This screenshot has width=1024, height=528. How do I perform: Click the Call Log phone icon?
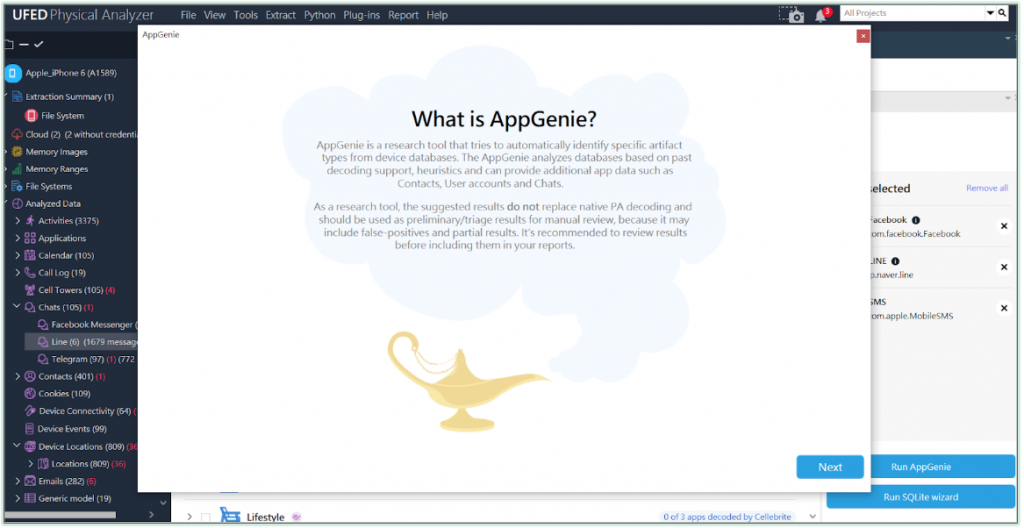[30, 272]
